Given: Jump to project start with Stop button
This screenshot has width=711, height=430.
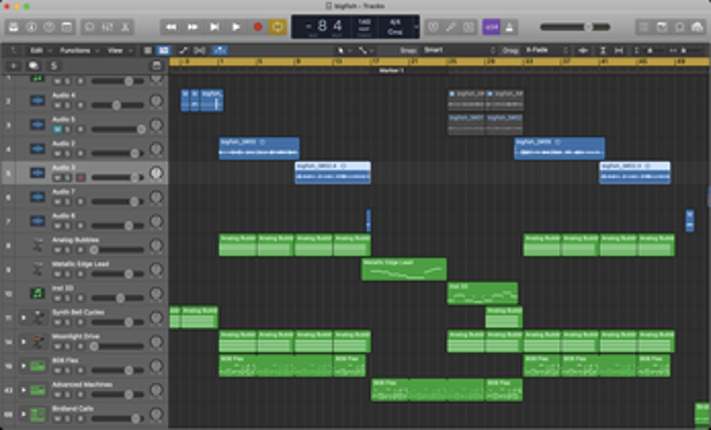Looking at the screenshot, I should point(214,27).
